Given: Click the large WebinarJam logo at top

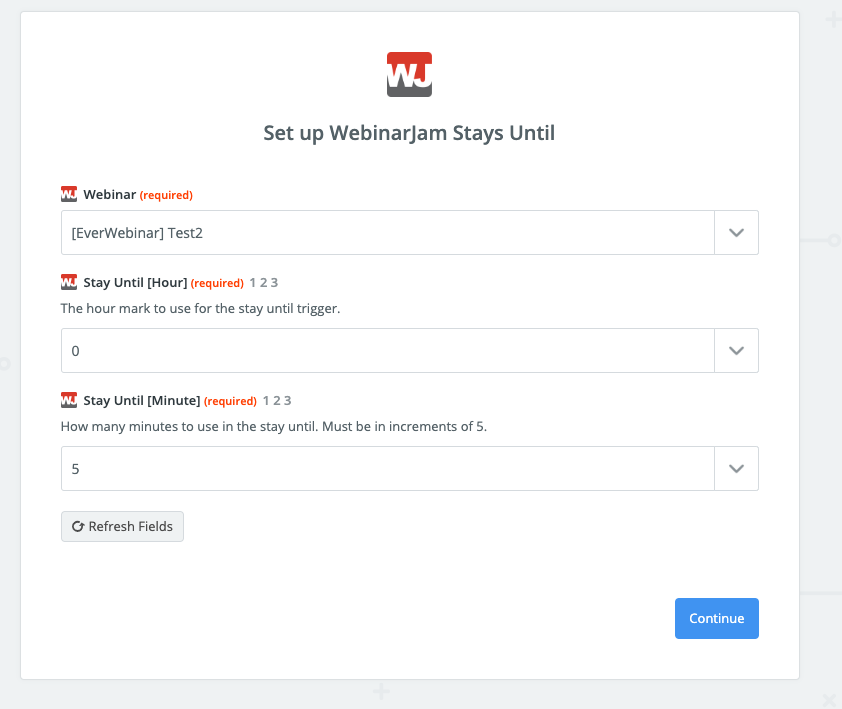Looking at the screenshot, I should 409,75.
